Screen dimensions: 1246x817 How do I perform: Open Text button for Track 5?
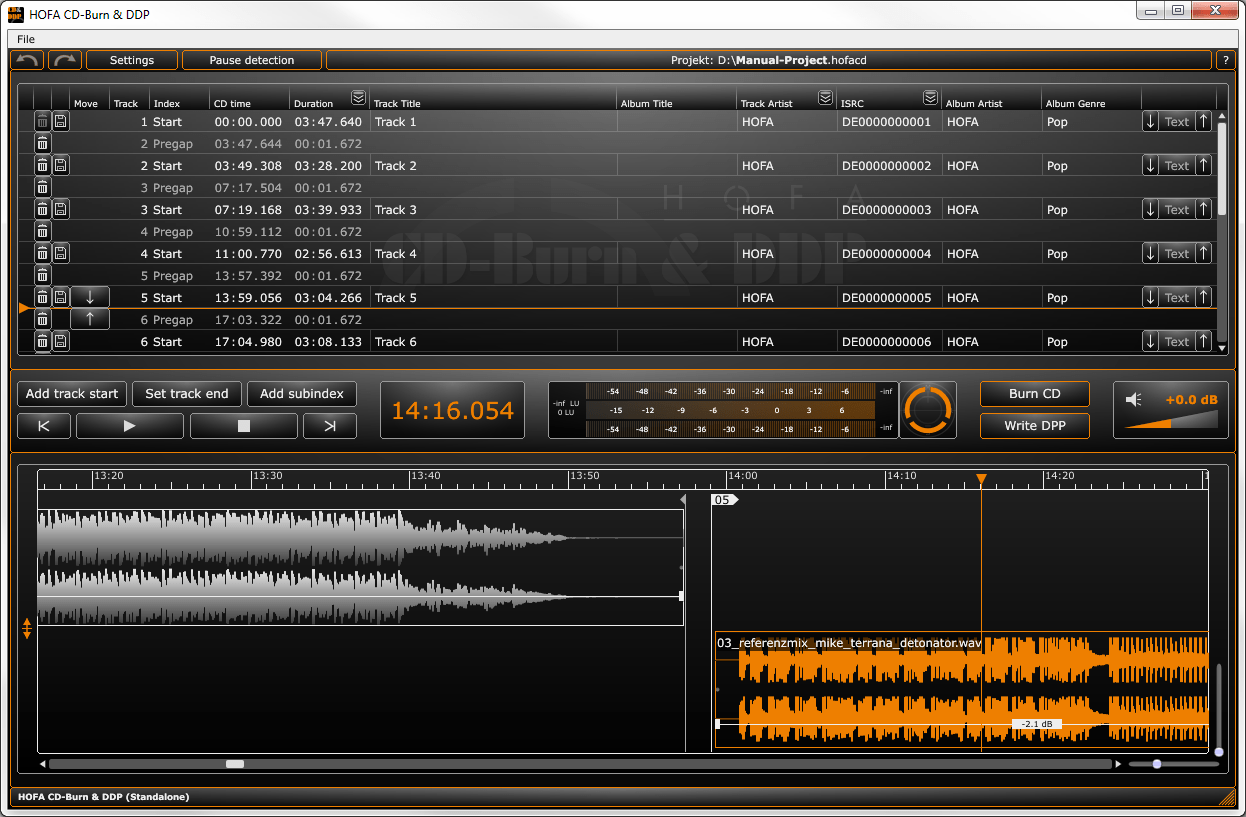1177,298
